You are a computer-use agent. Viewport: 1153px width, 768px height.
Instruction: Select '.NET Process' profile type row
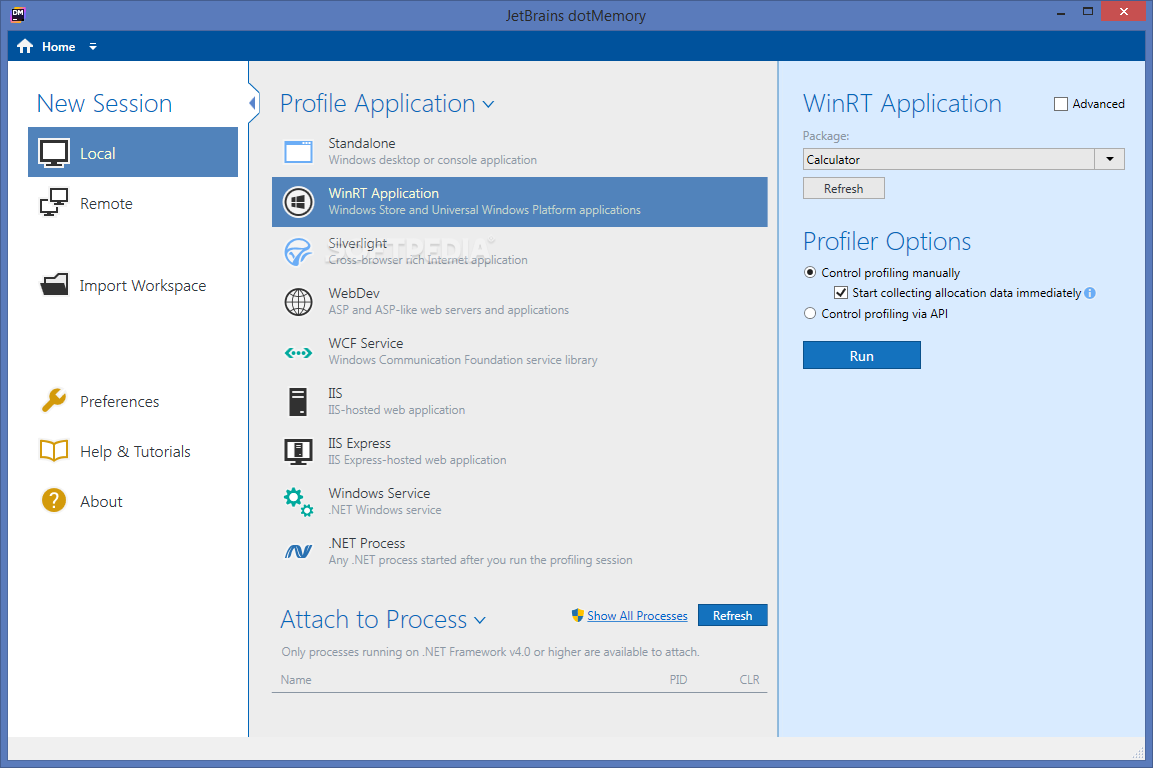[x=520, y=552]
